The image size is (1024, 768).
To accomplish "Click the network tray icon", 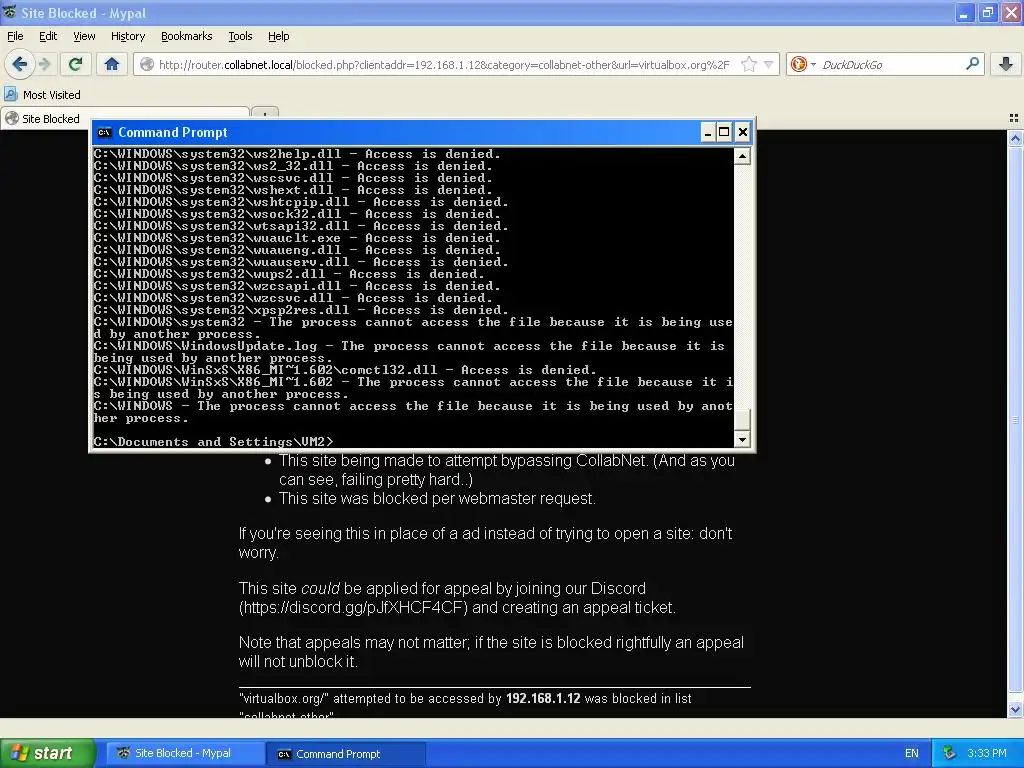I will coord(949,753).
